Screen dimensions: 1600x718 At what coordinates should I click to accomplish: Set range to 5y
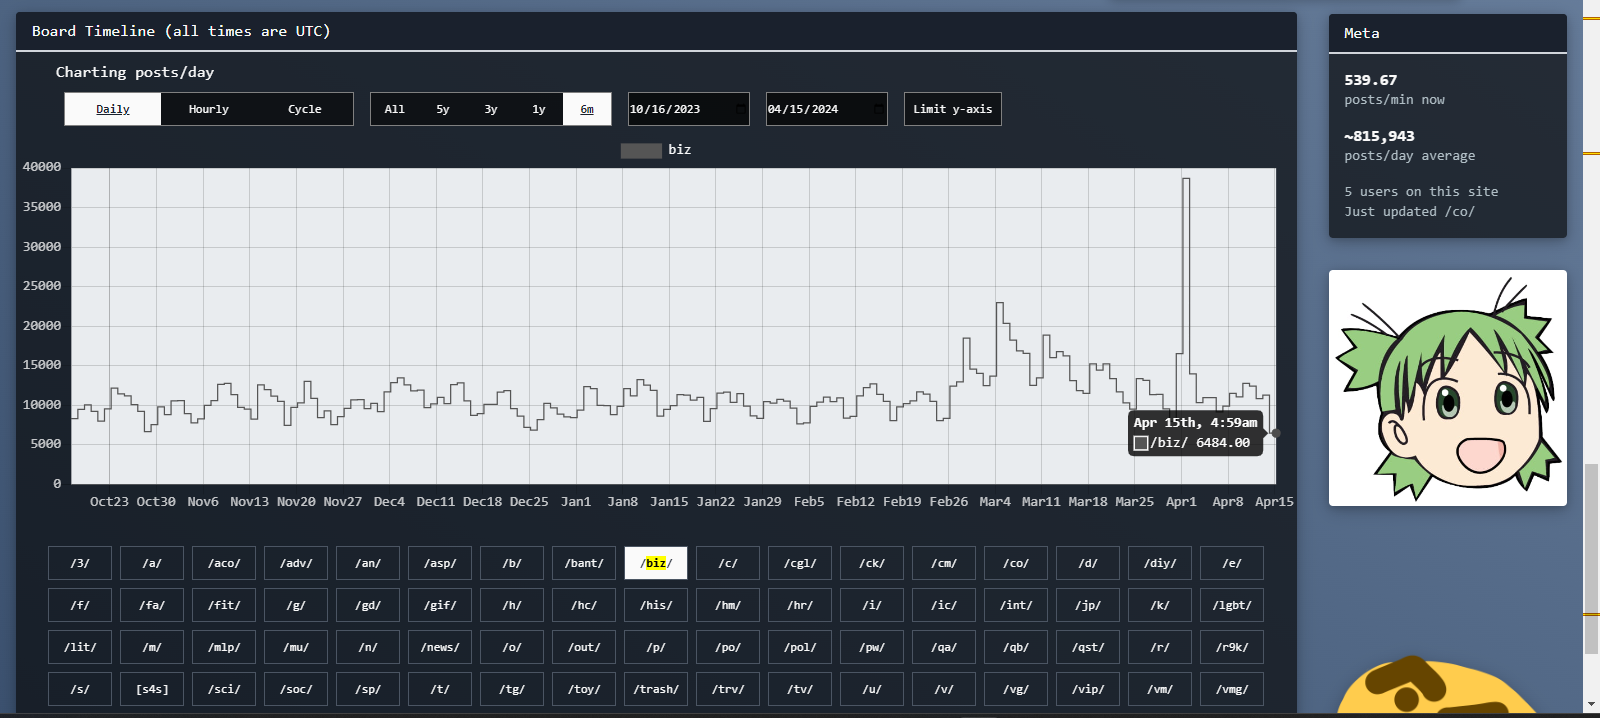point(443,109)
